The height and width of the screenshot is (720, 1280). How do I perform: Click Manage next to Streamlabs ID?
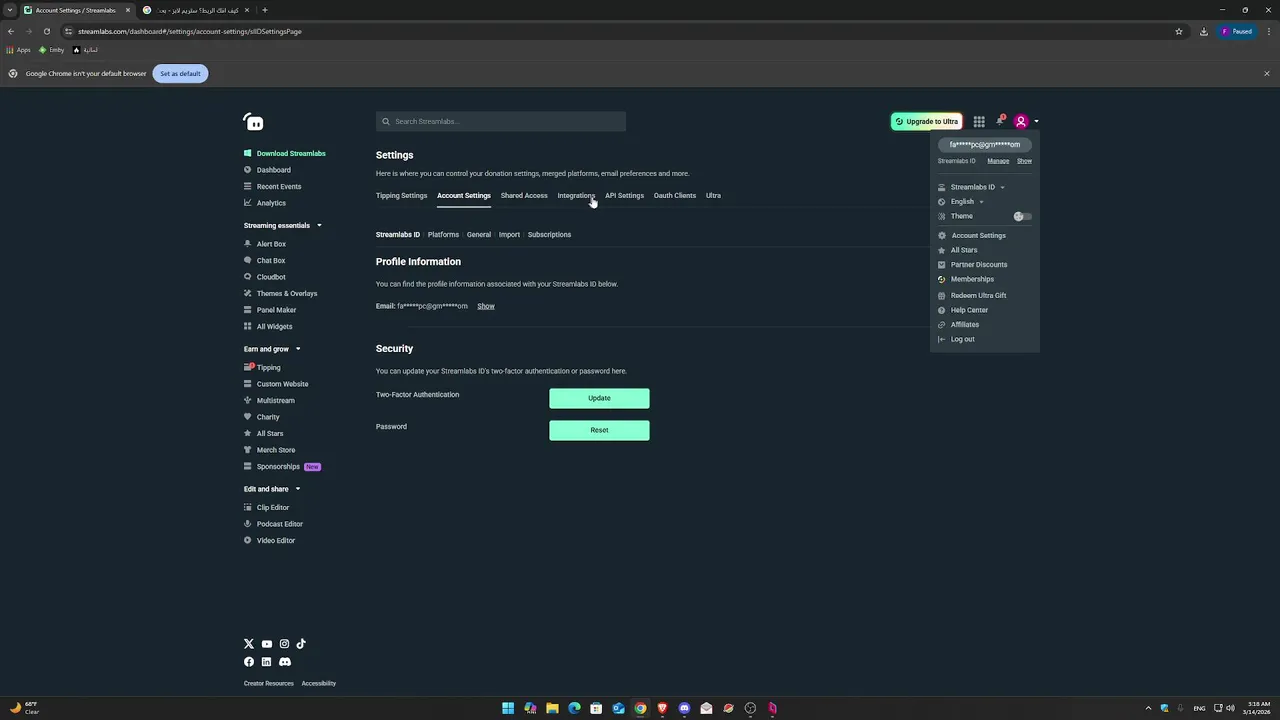tap(998, 161)
